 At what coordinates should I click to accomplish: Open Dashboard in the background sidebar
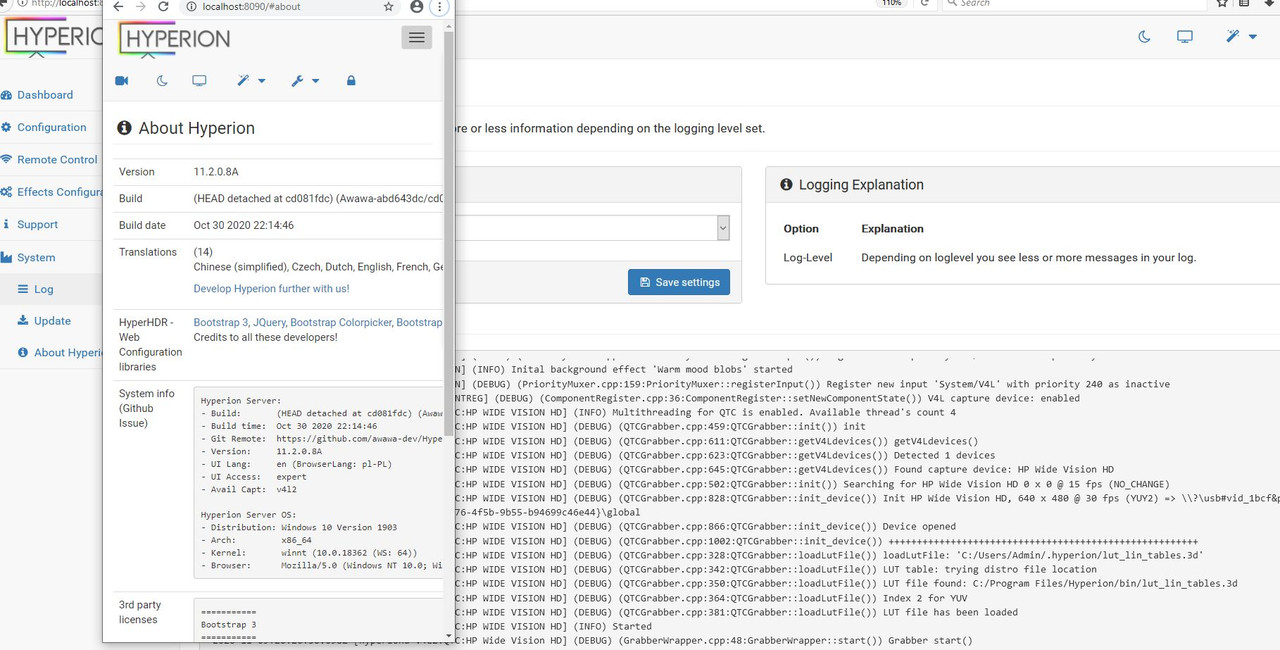(45, 95)
